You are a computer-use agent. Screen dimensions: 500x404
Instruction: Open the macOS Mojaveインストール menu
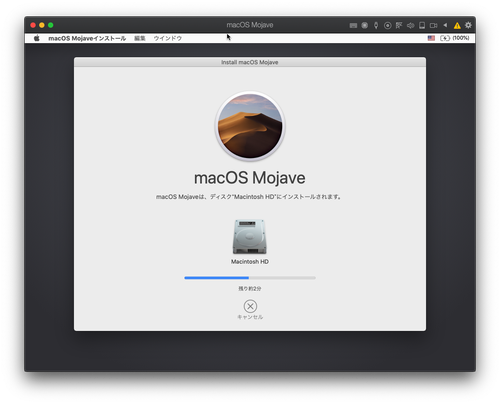coord(87,38)
